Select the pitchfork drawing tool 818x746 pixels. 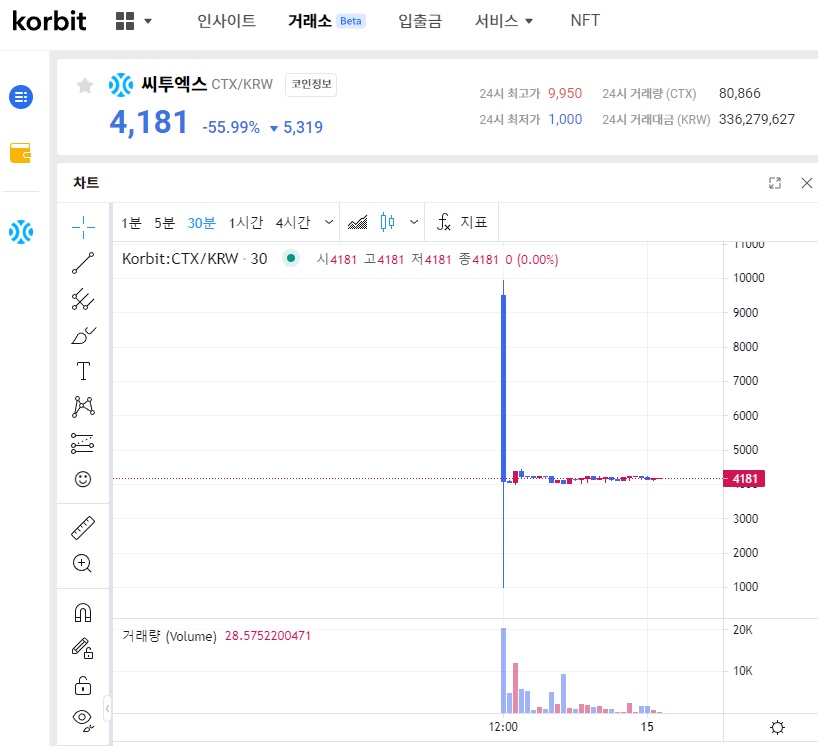tap(83, 299)
